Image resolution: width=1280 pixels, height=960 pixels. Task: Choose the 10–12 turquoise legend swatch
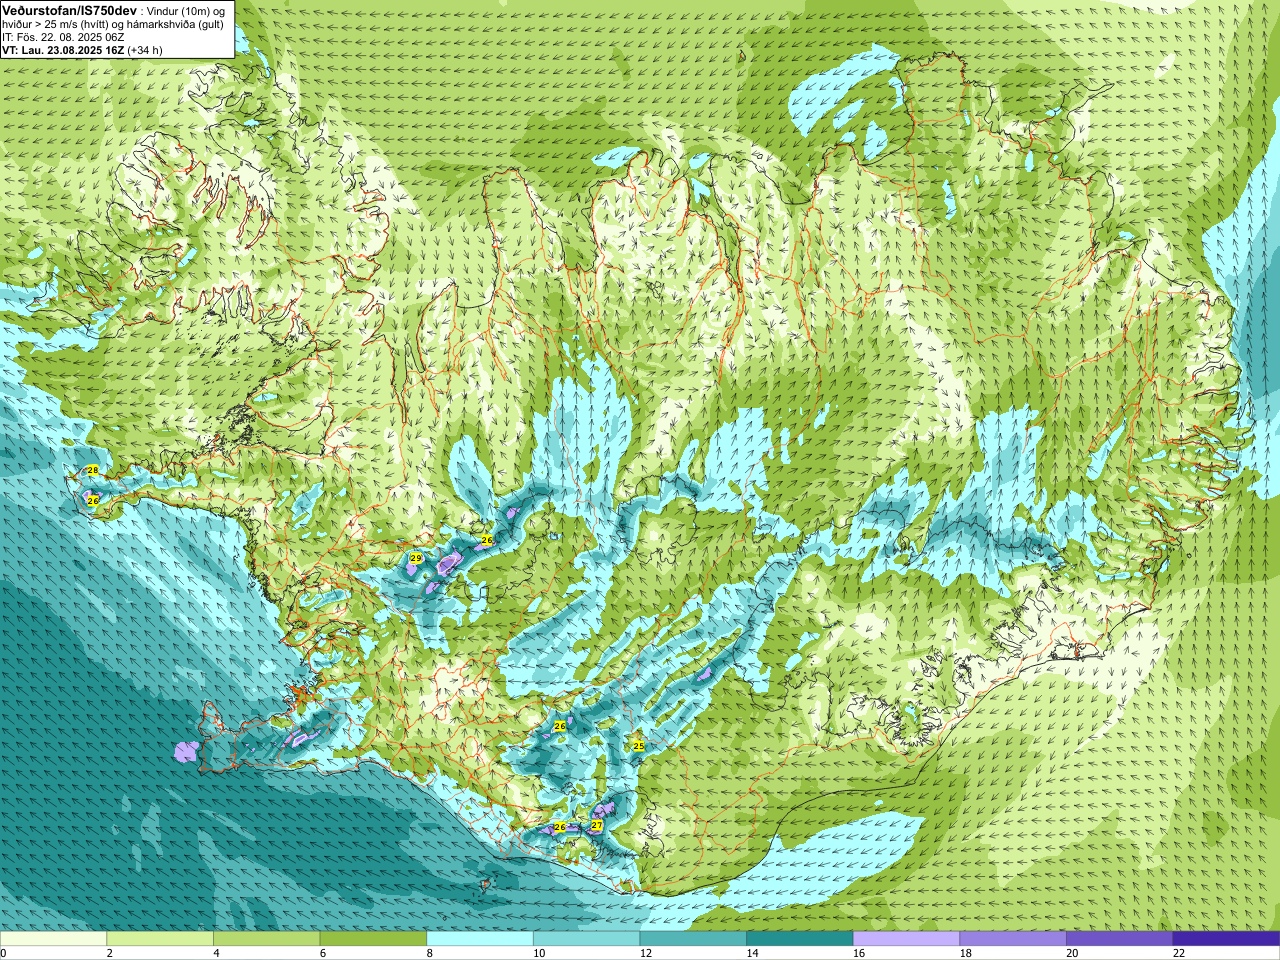coord(587,939)
